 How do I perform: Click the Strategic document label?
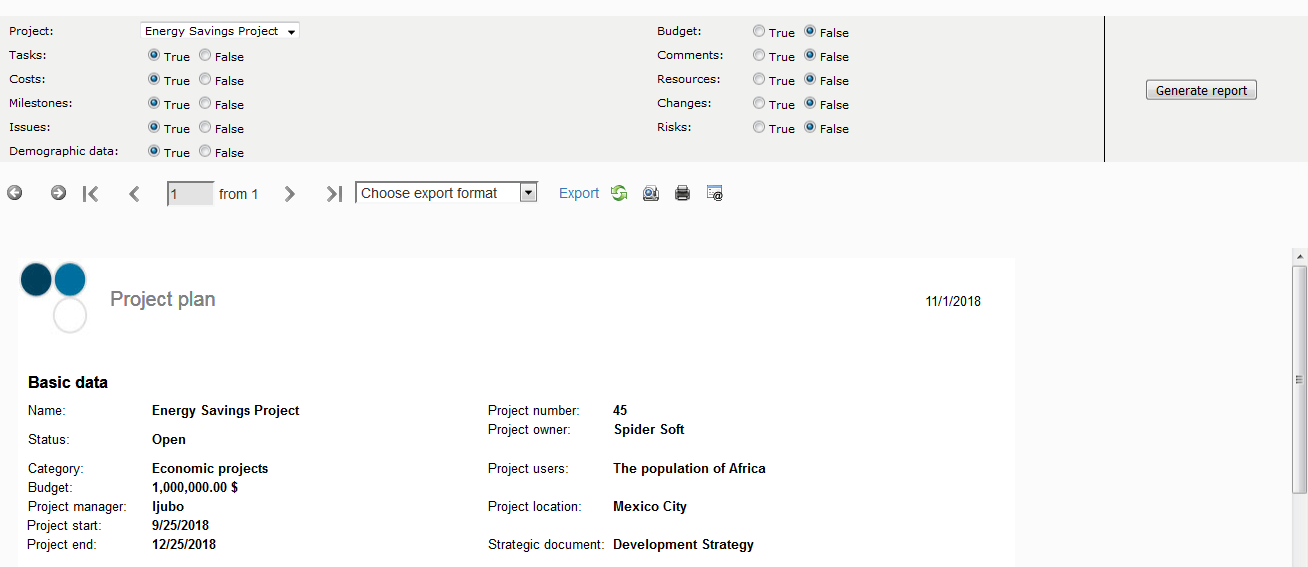coord(546,544)
